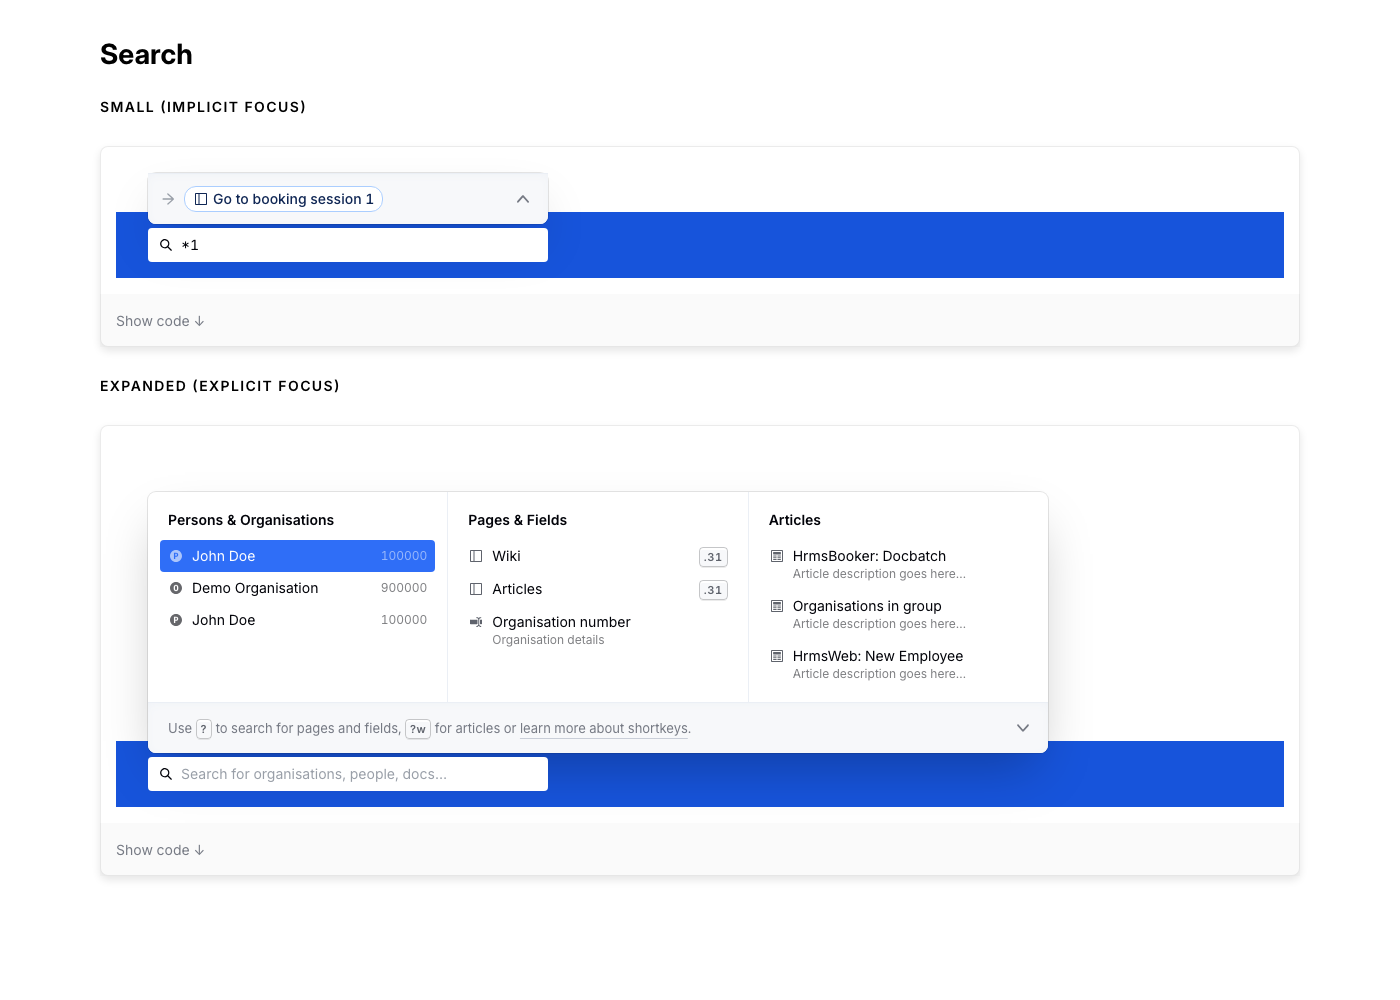Click the HrmsBooker: Docbatch article icon
The width and height of the screenshot is (1400, 1000).
coord(777,556)
